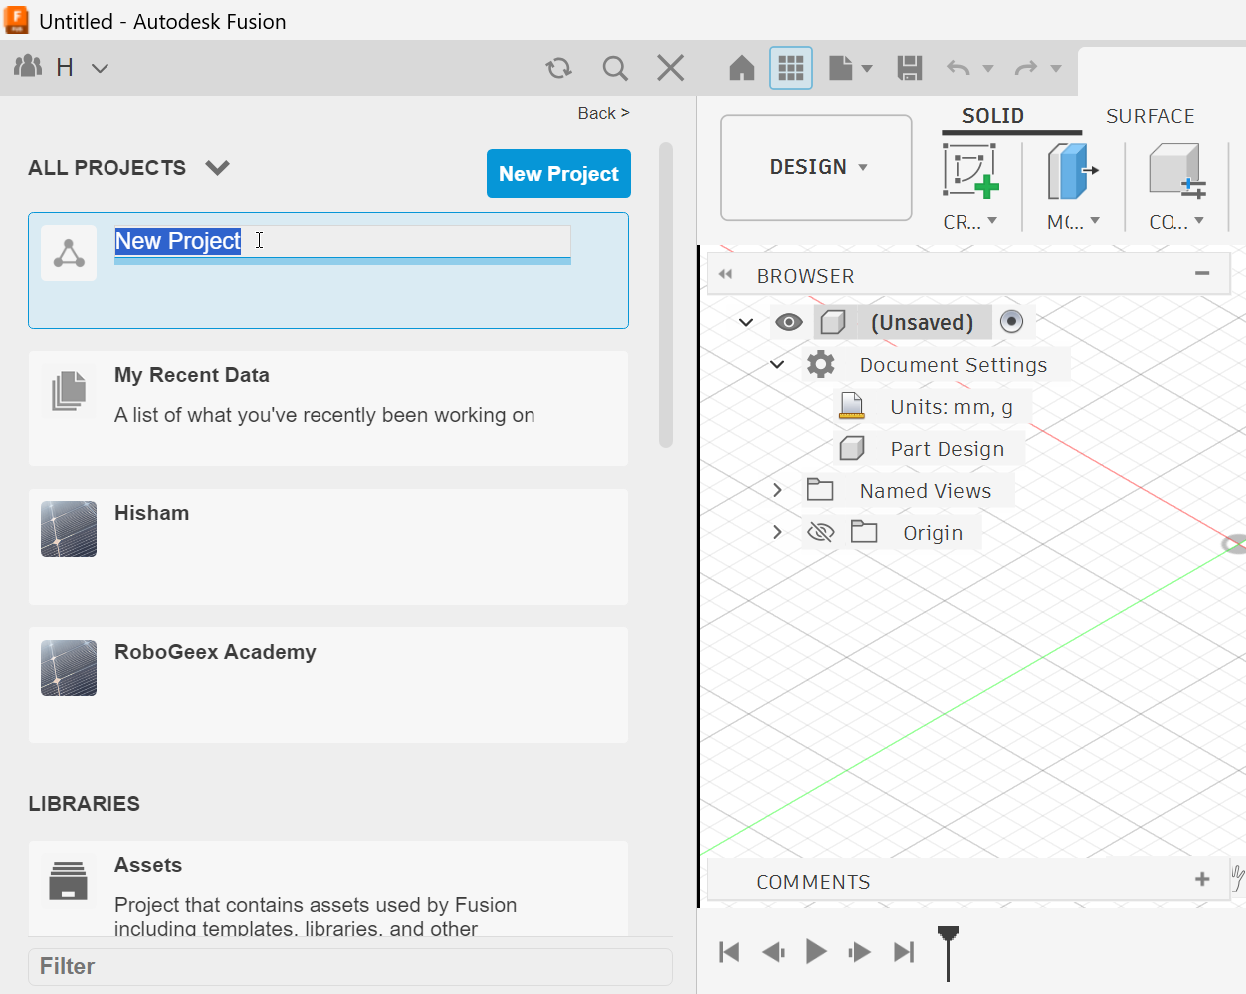
Task: Redo the last action
Action: [x=1026, y=68]
